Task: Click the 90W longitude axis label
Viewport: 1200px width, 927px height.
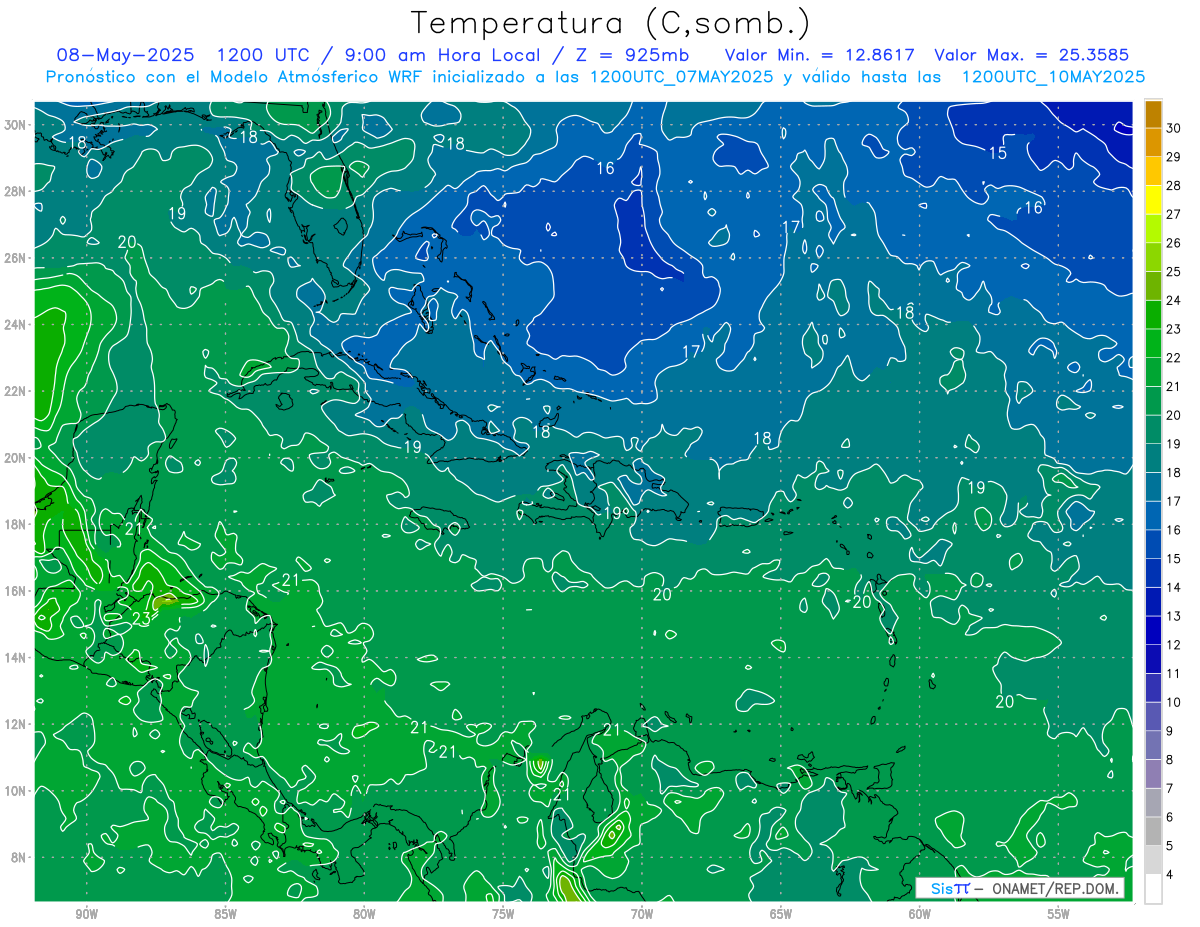Action: (x=86, y=915)
